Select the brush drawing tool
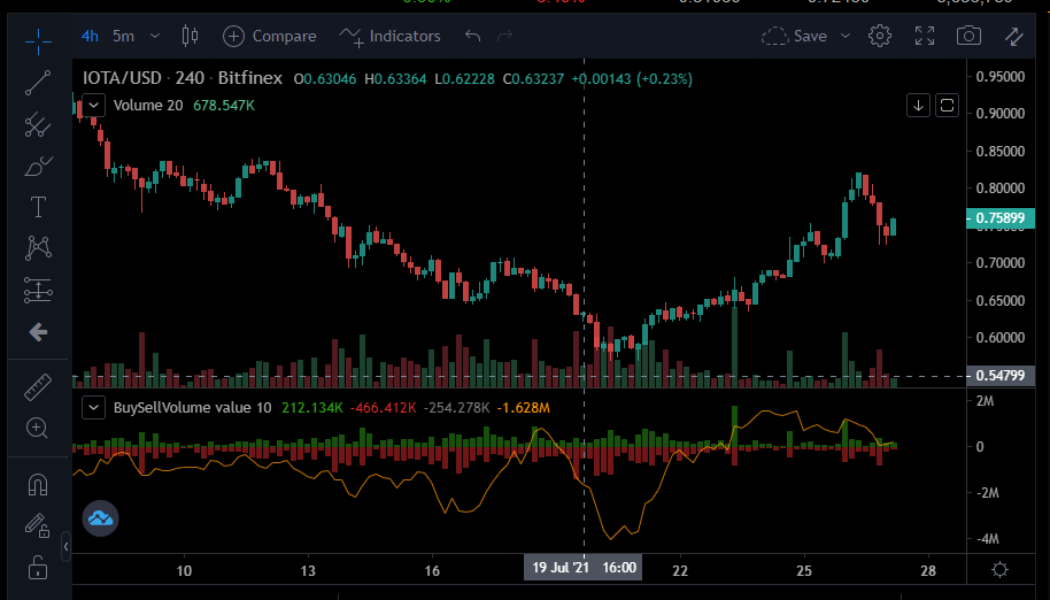The width and height of the screenshot is (1050, 600). (38, 166)
